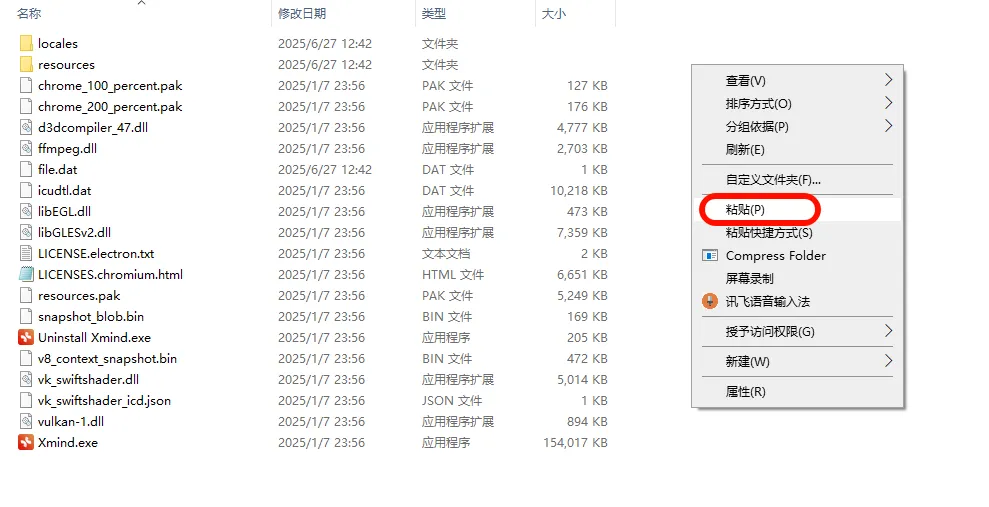The height and width of the screenshot is (507, 989).
Task: Open 自定义文件夹(F)... menu entry
Action: (x=798, y=180)
